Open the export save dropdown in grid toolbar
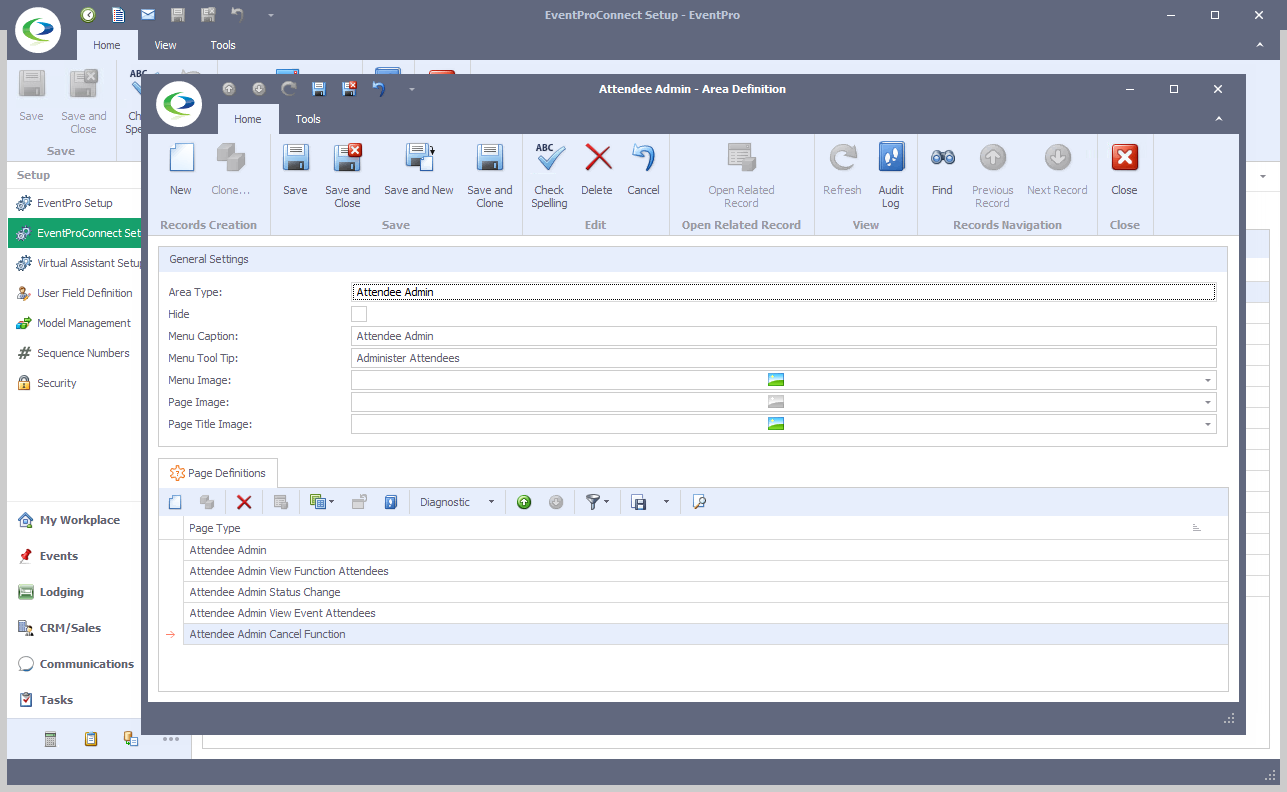The width and height of the screenshot is (1287, 792). pos(666,502)
